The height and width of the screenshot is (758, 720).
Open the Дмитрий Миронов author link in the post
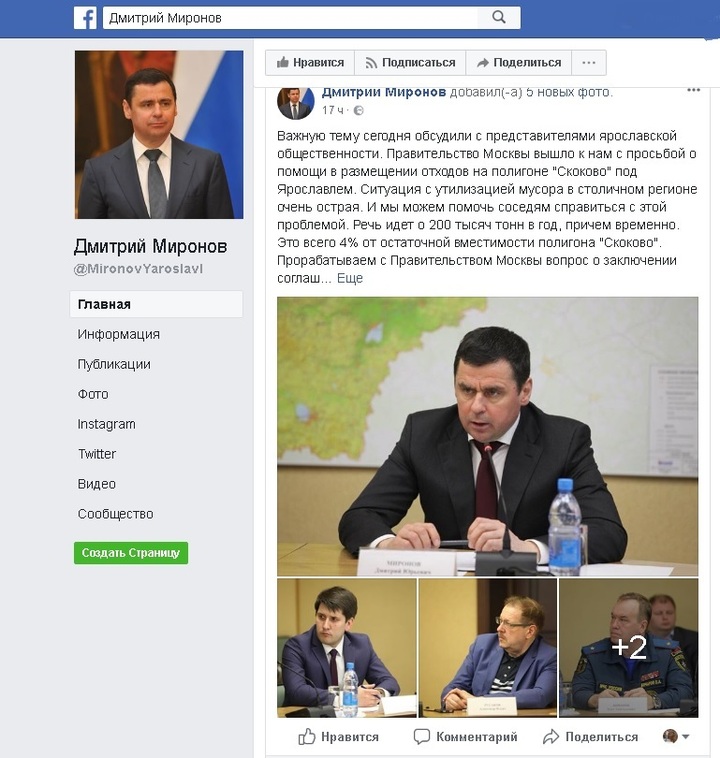383,92
